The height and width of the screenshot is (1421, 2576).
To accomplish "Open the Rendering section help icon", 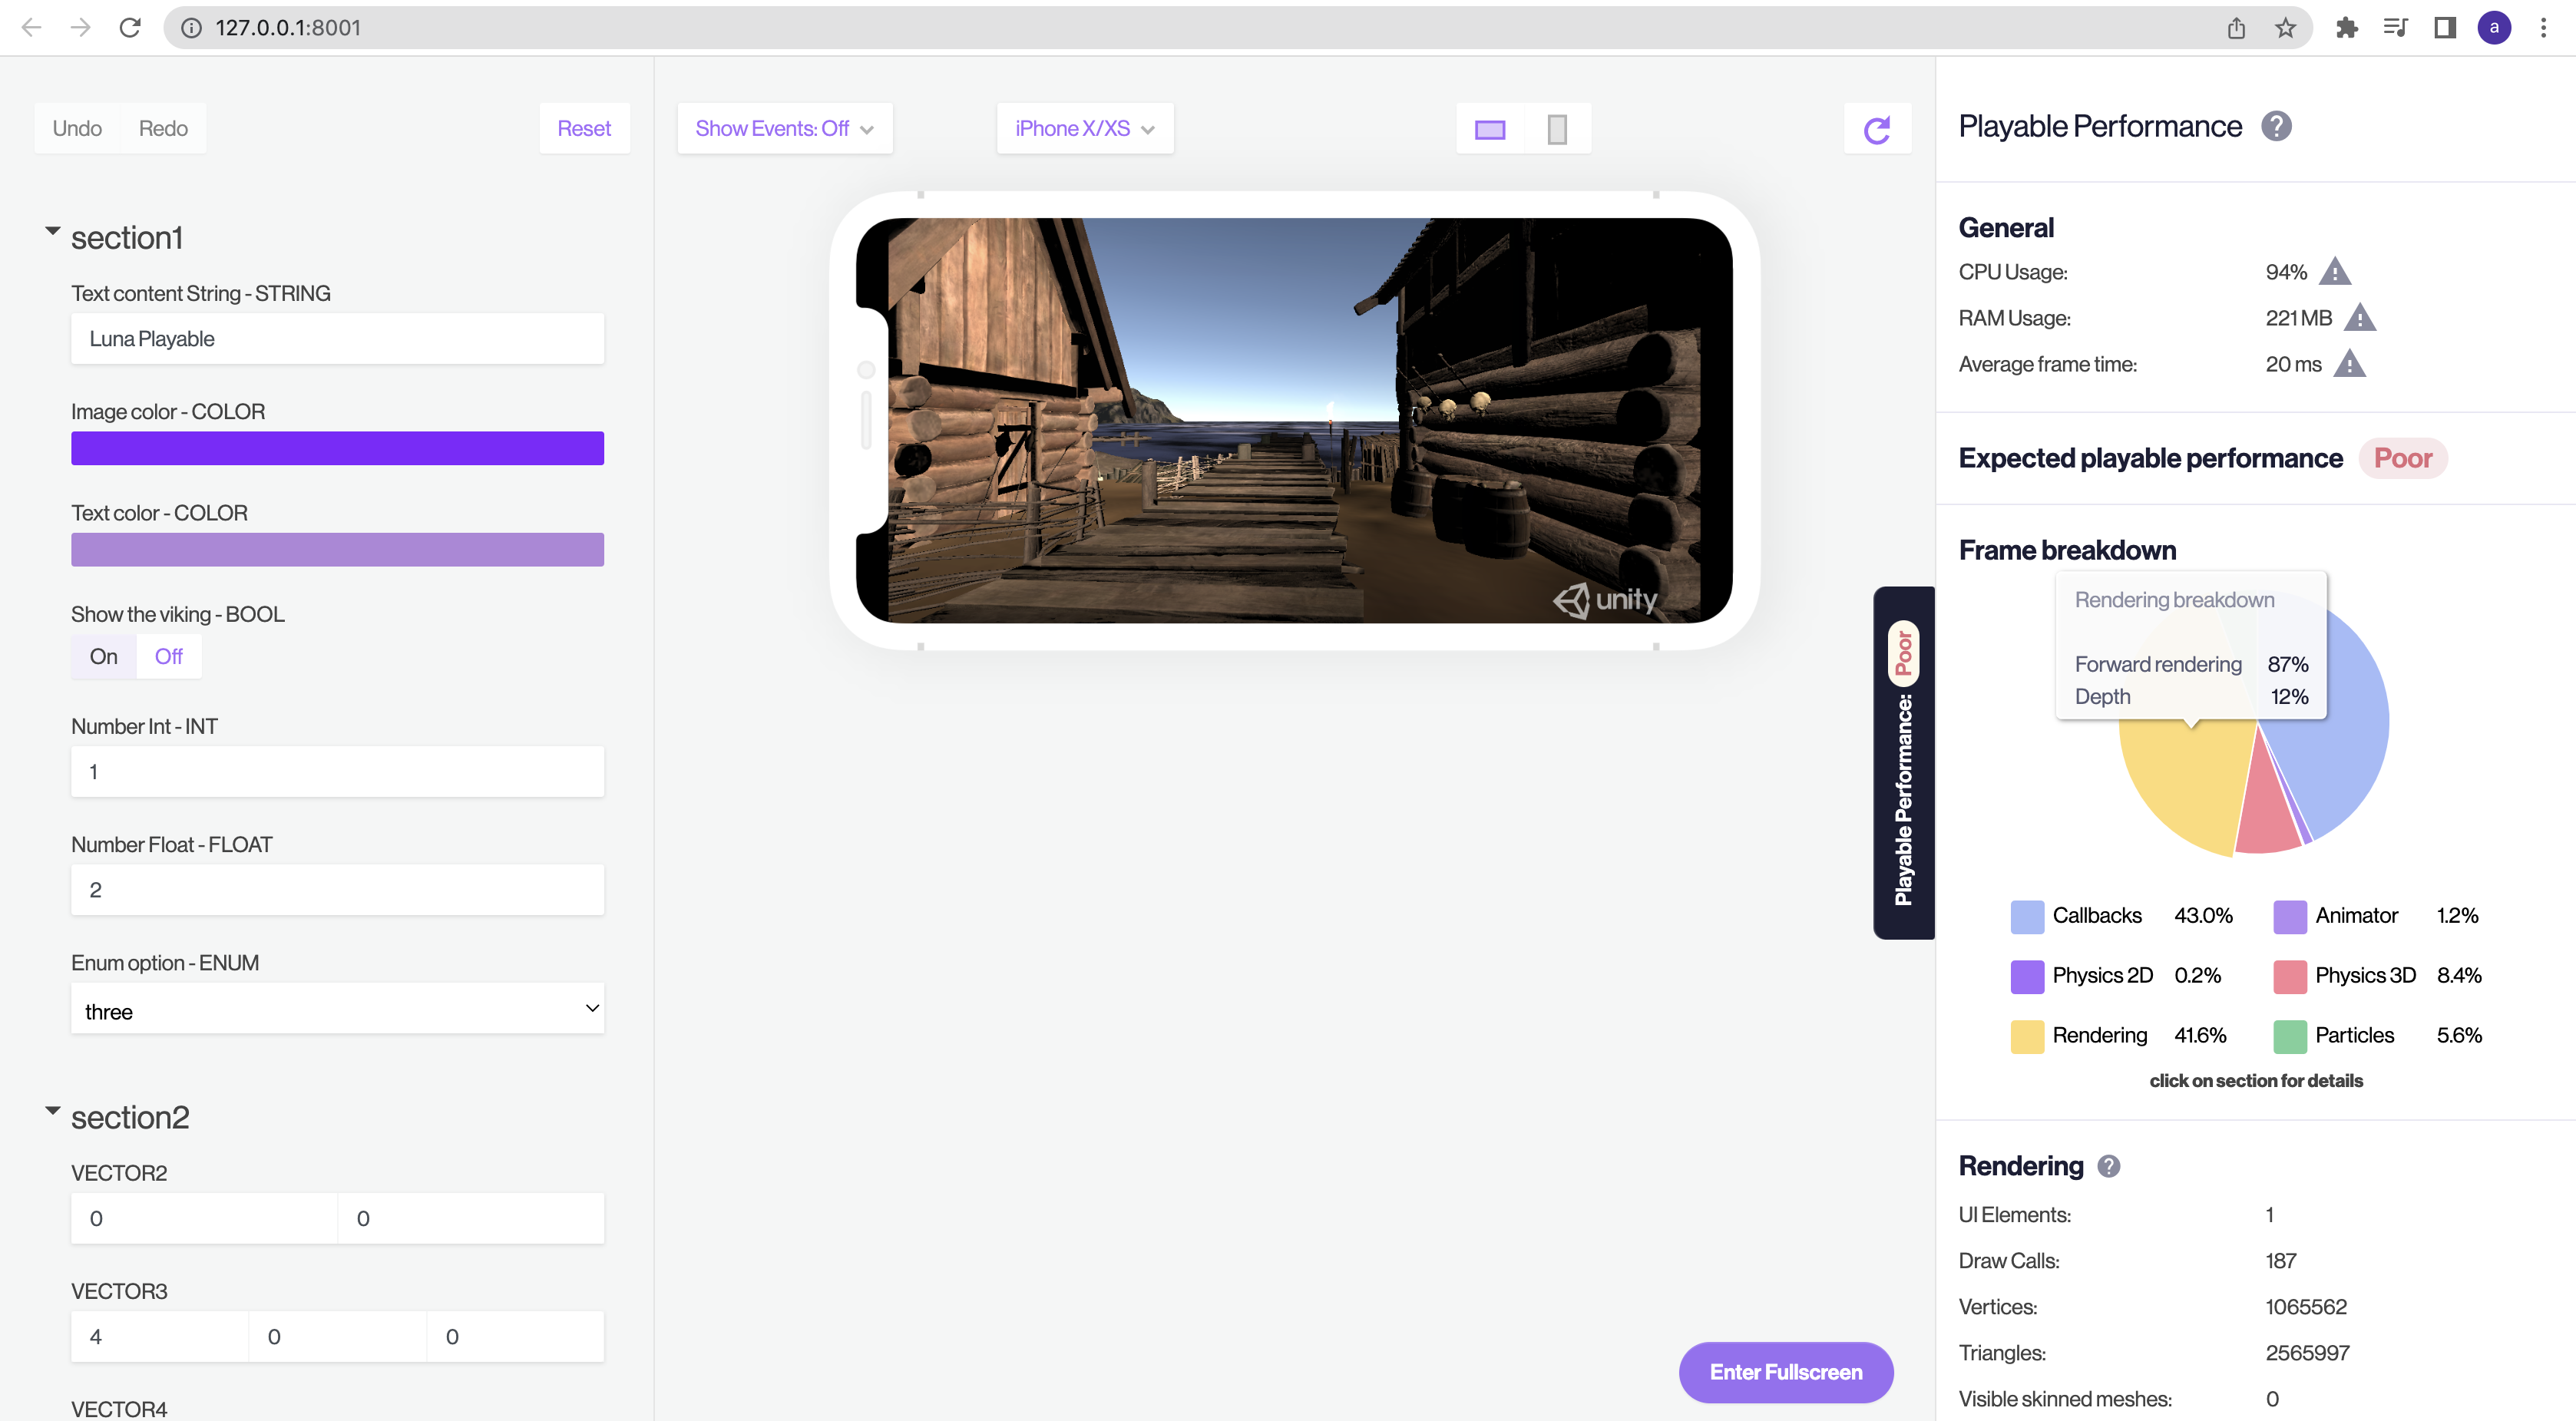I will [2108, 1166].
